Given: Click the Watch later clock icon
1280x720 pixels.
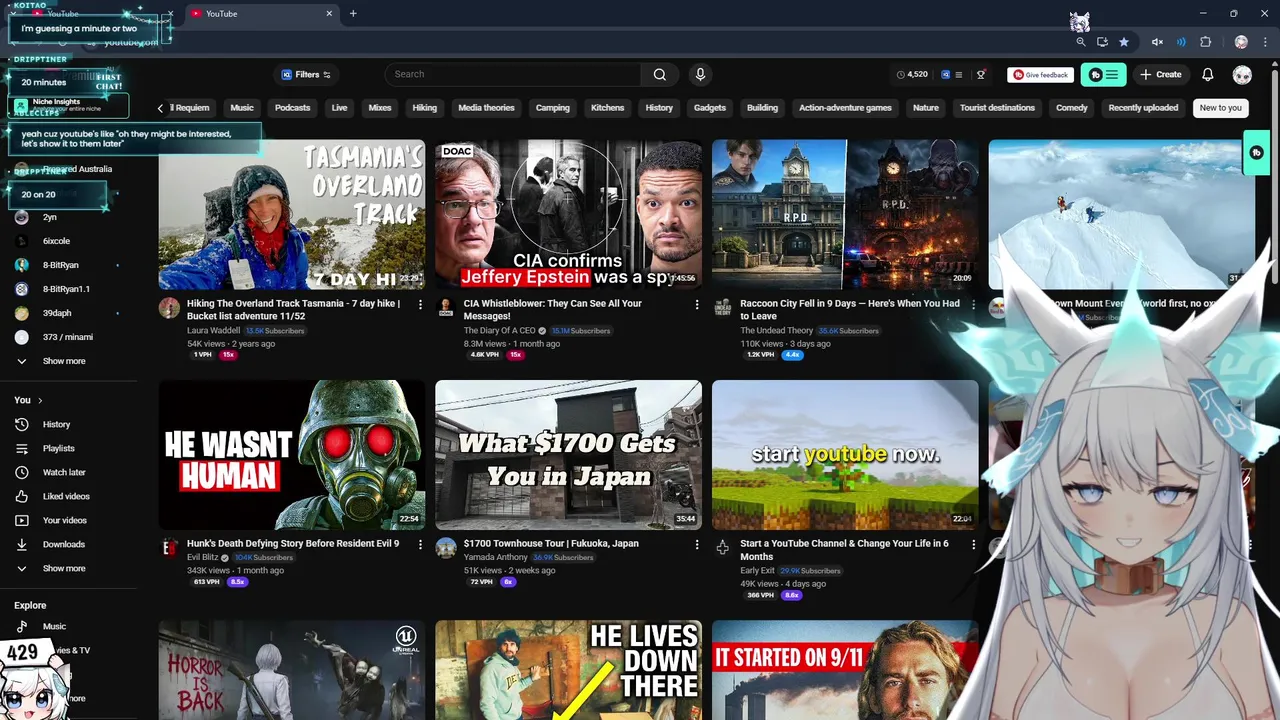Looking at the screenshot, I should (21, 472).
